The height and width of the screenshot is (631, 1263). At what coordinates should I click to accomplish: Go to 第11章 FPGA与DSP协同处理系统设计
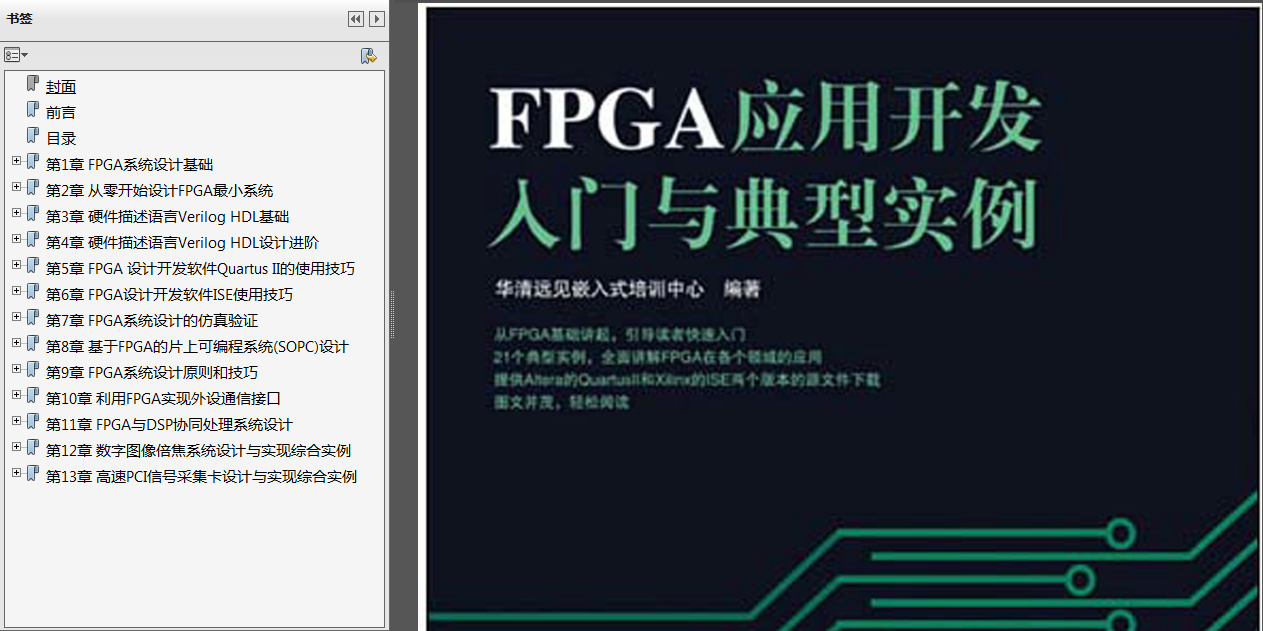click(x=170, y=425)
